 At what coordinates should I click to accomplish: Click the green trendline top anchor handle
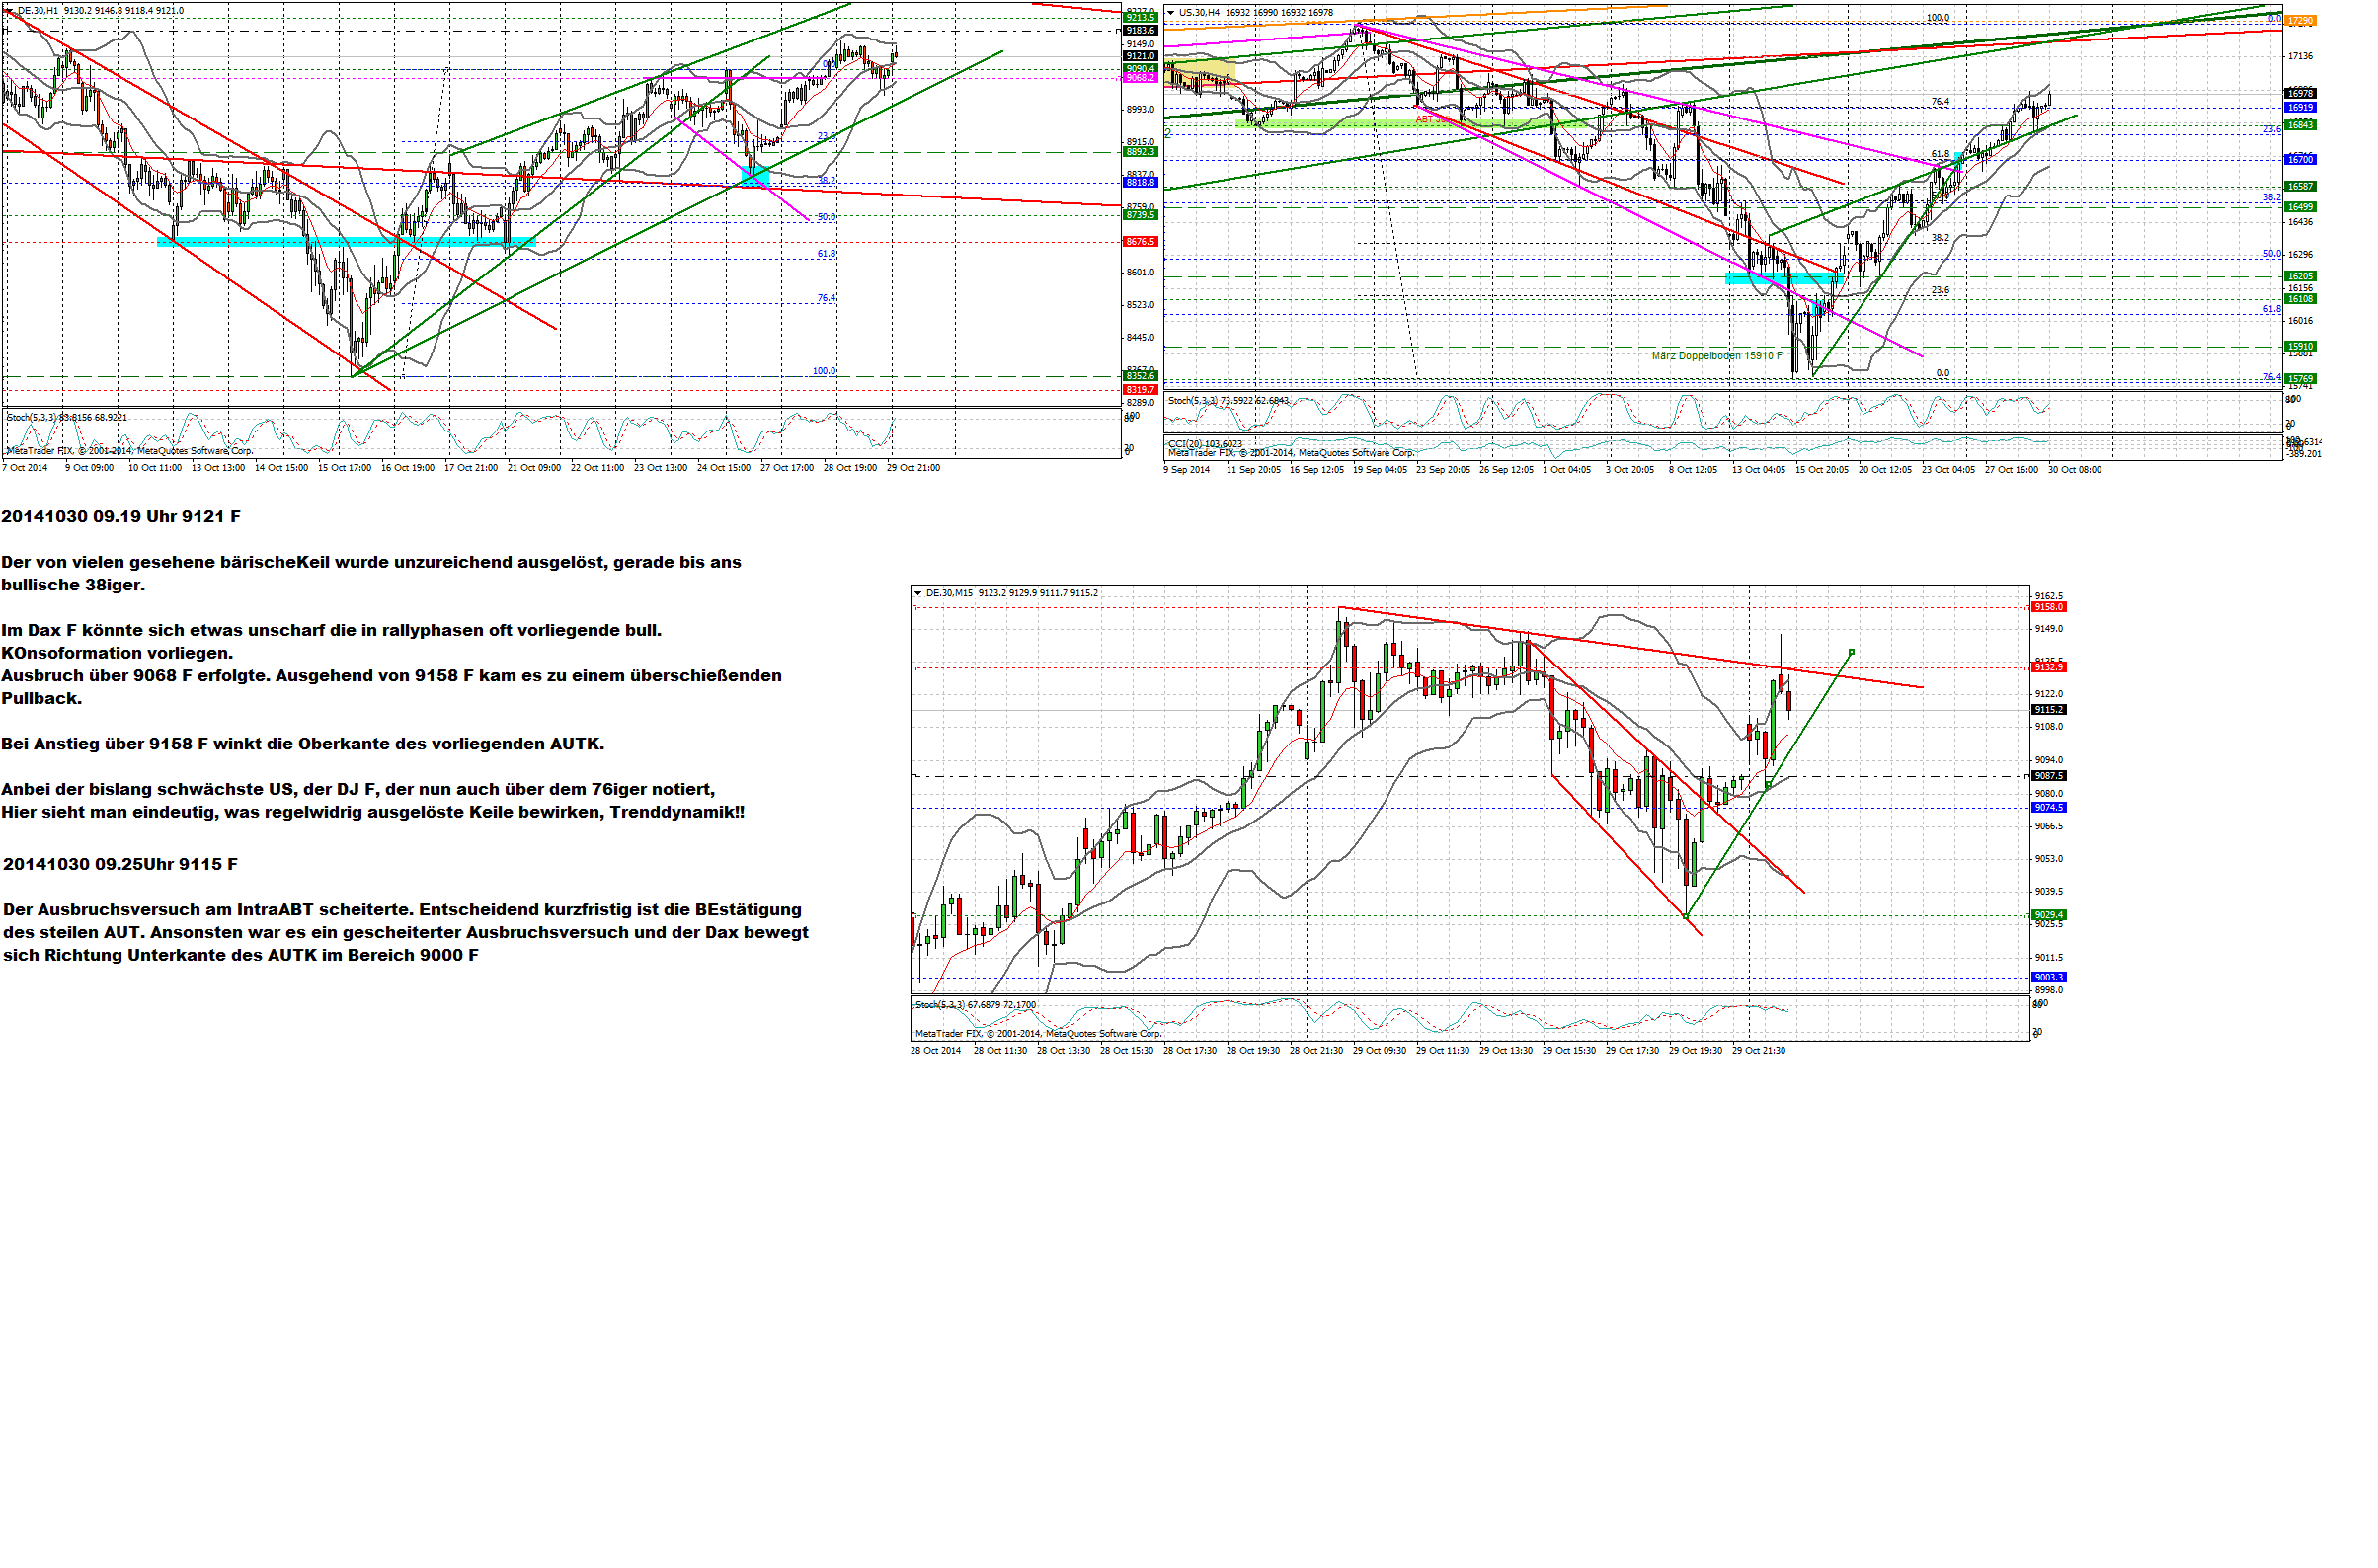click(1852, 653)
